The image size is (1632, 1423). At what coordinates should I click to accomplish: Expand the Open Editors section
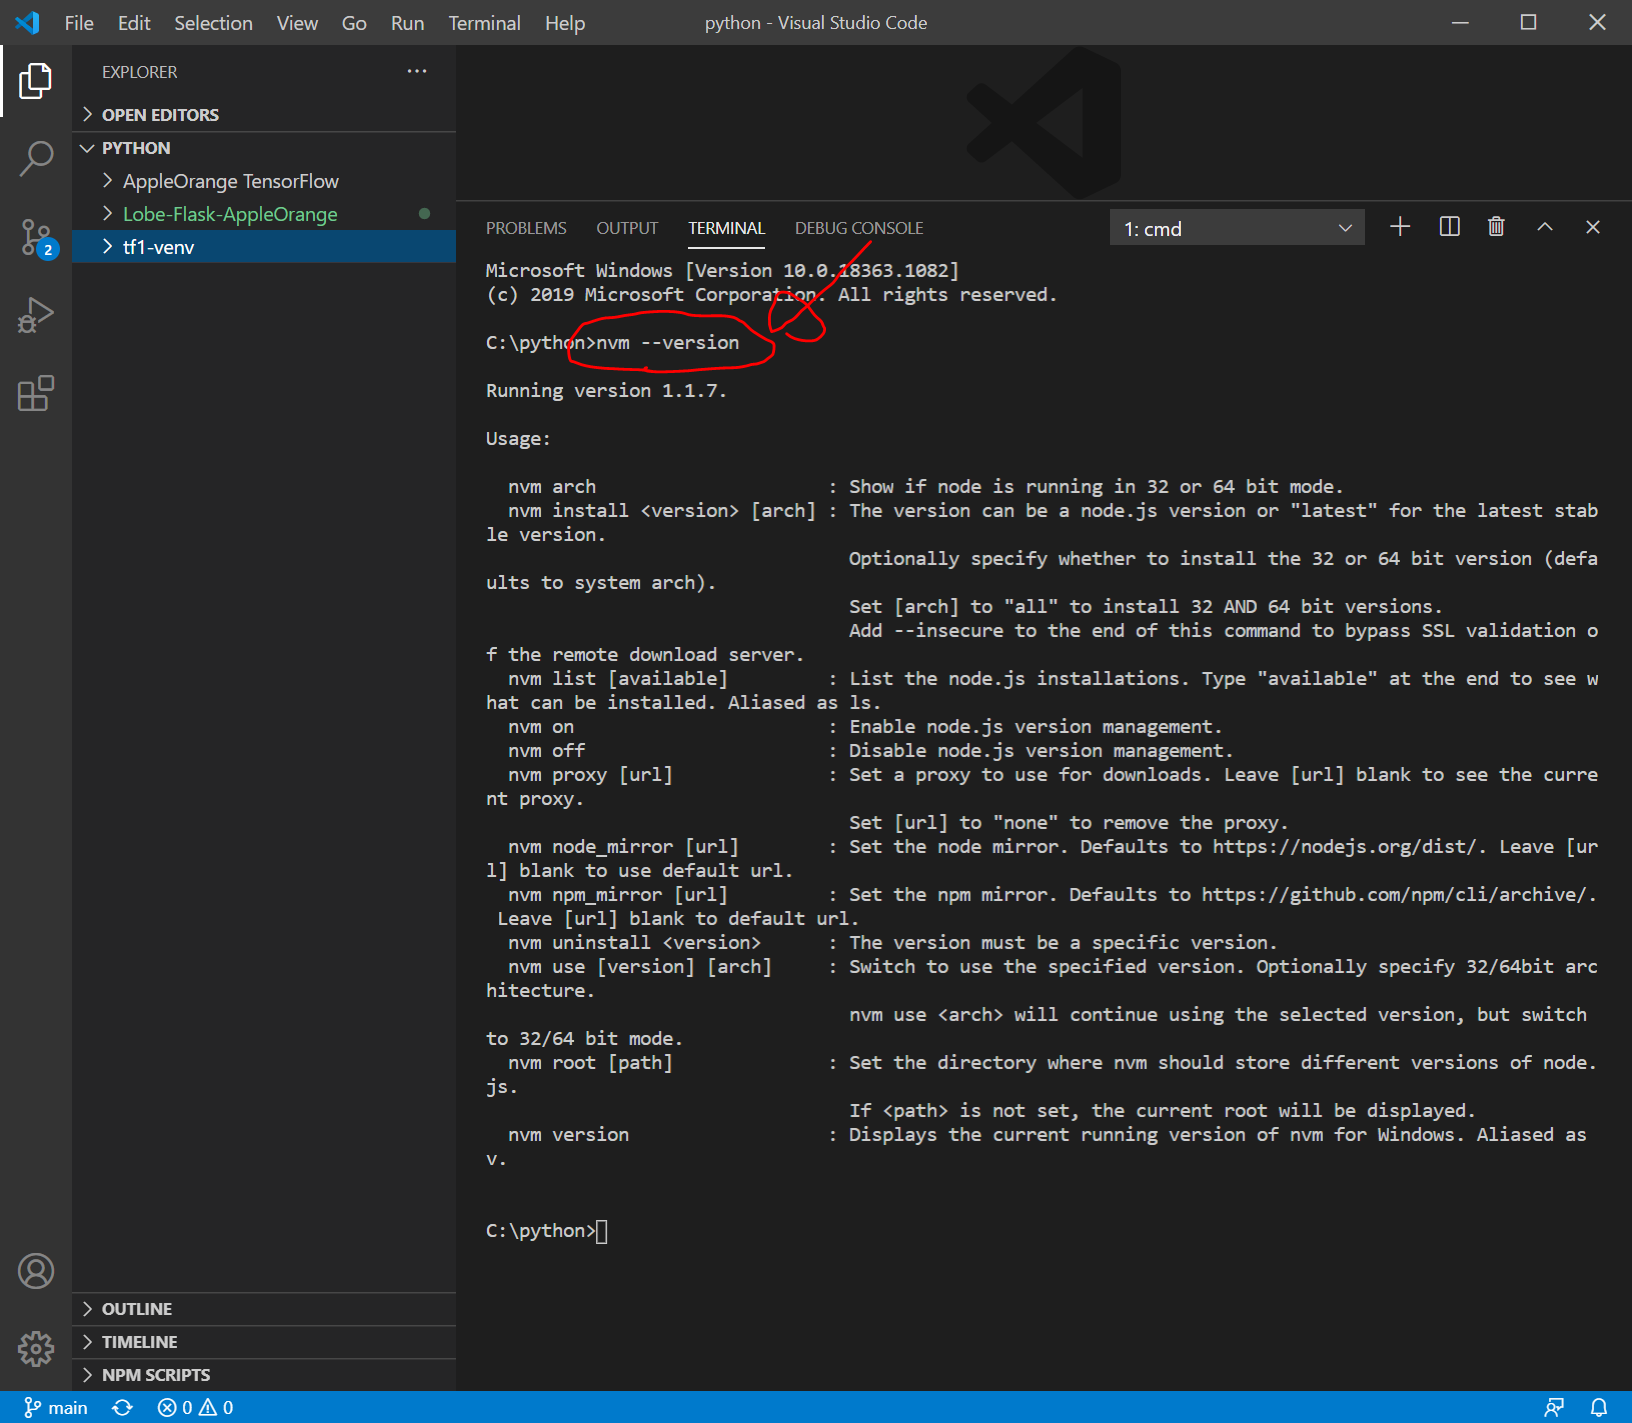tap(264, 115)
